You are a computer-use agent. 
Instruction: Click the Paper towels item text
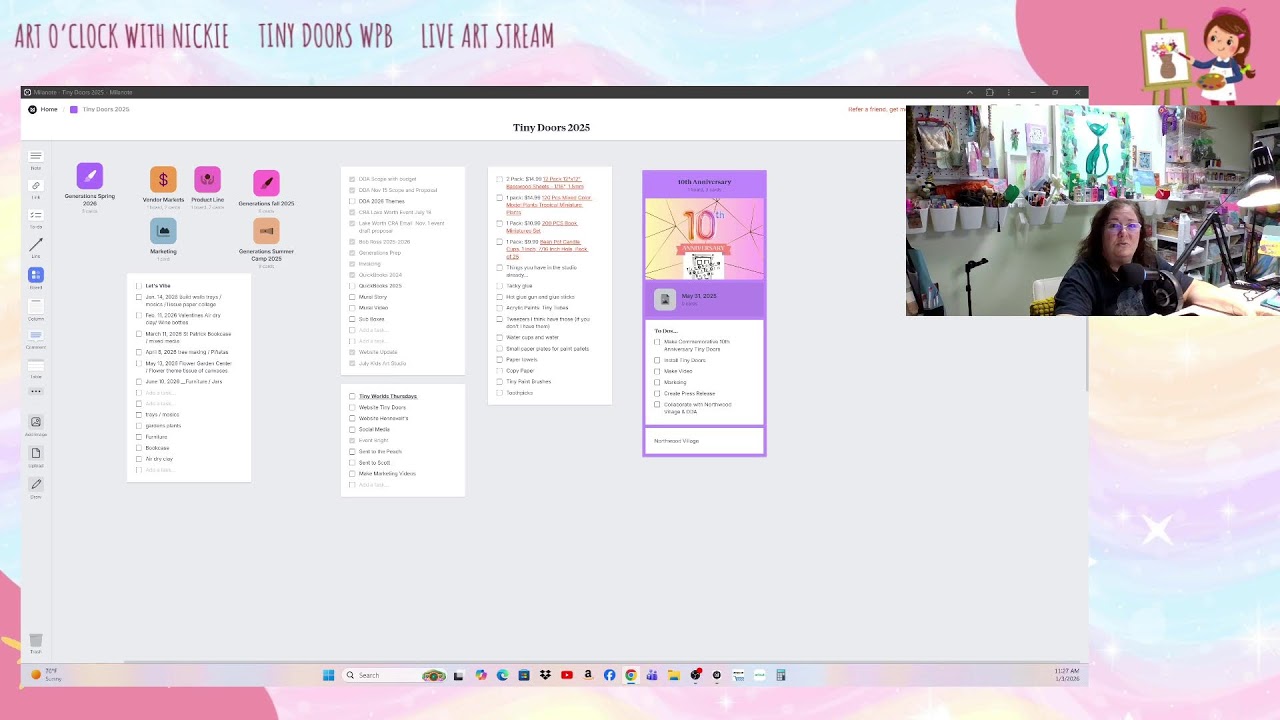point(521,359)
